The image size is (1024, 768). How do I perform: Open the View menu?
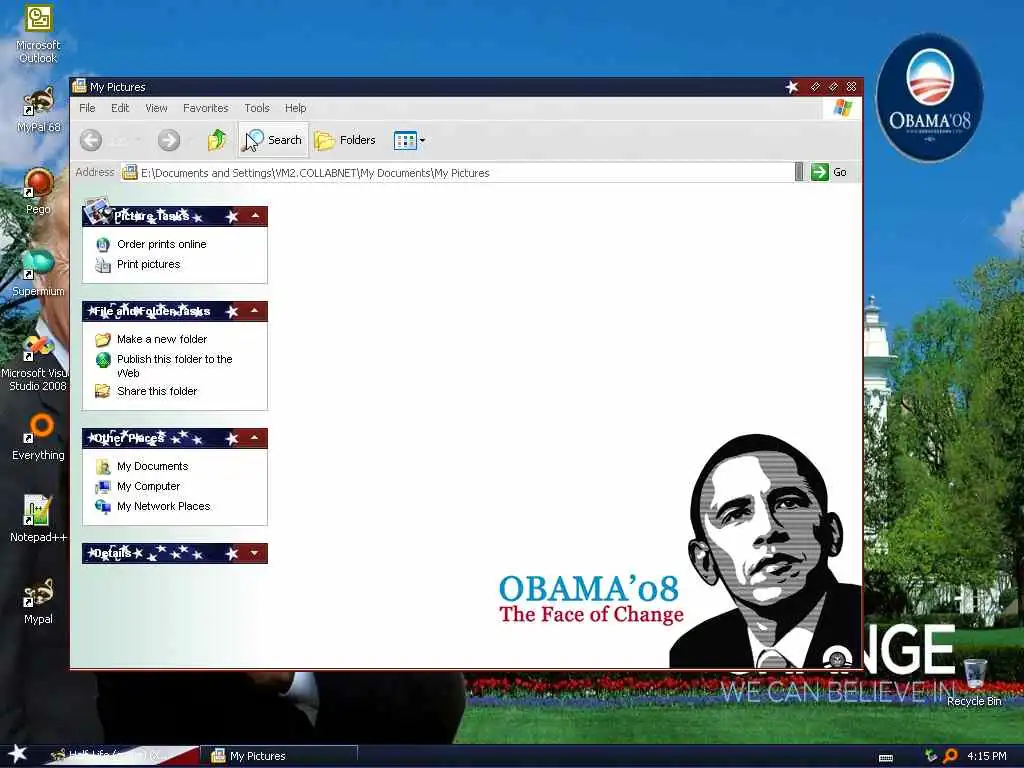[156, 108]
